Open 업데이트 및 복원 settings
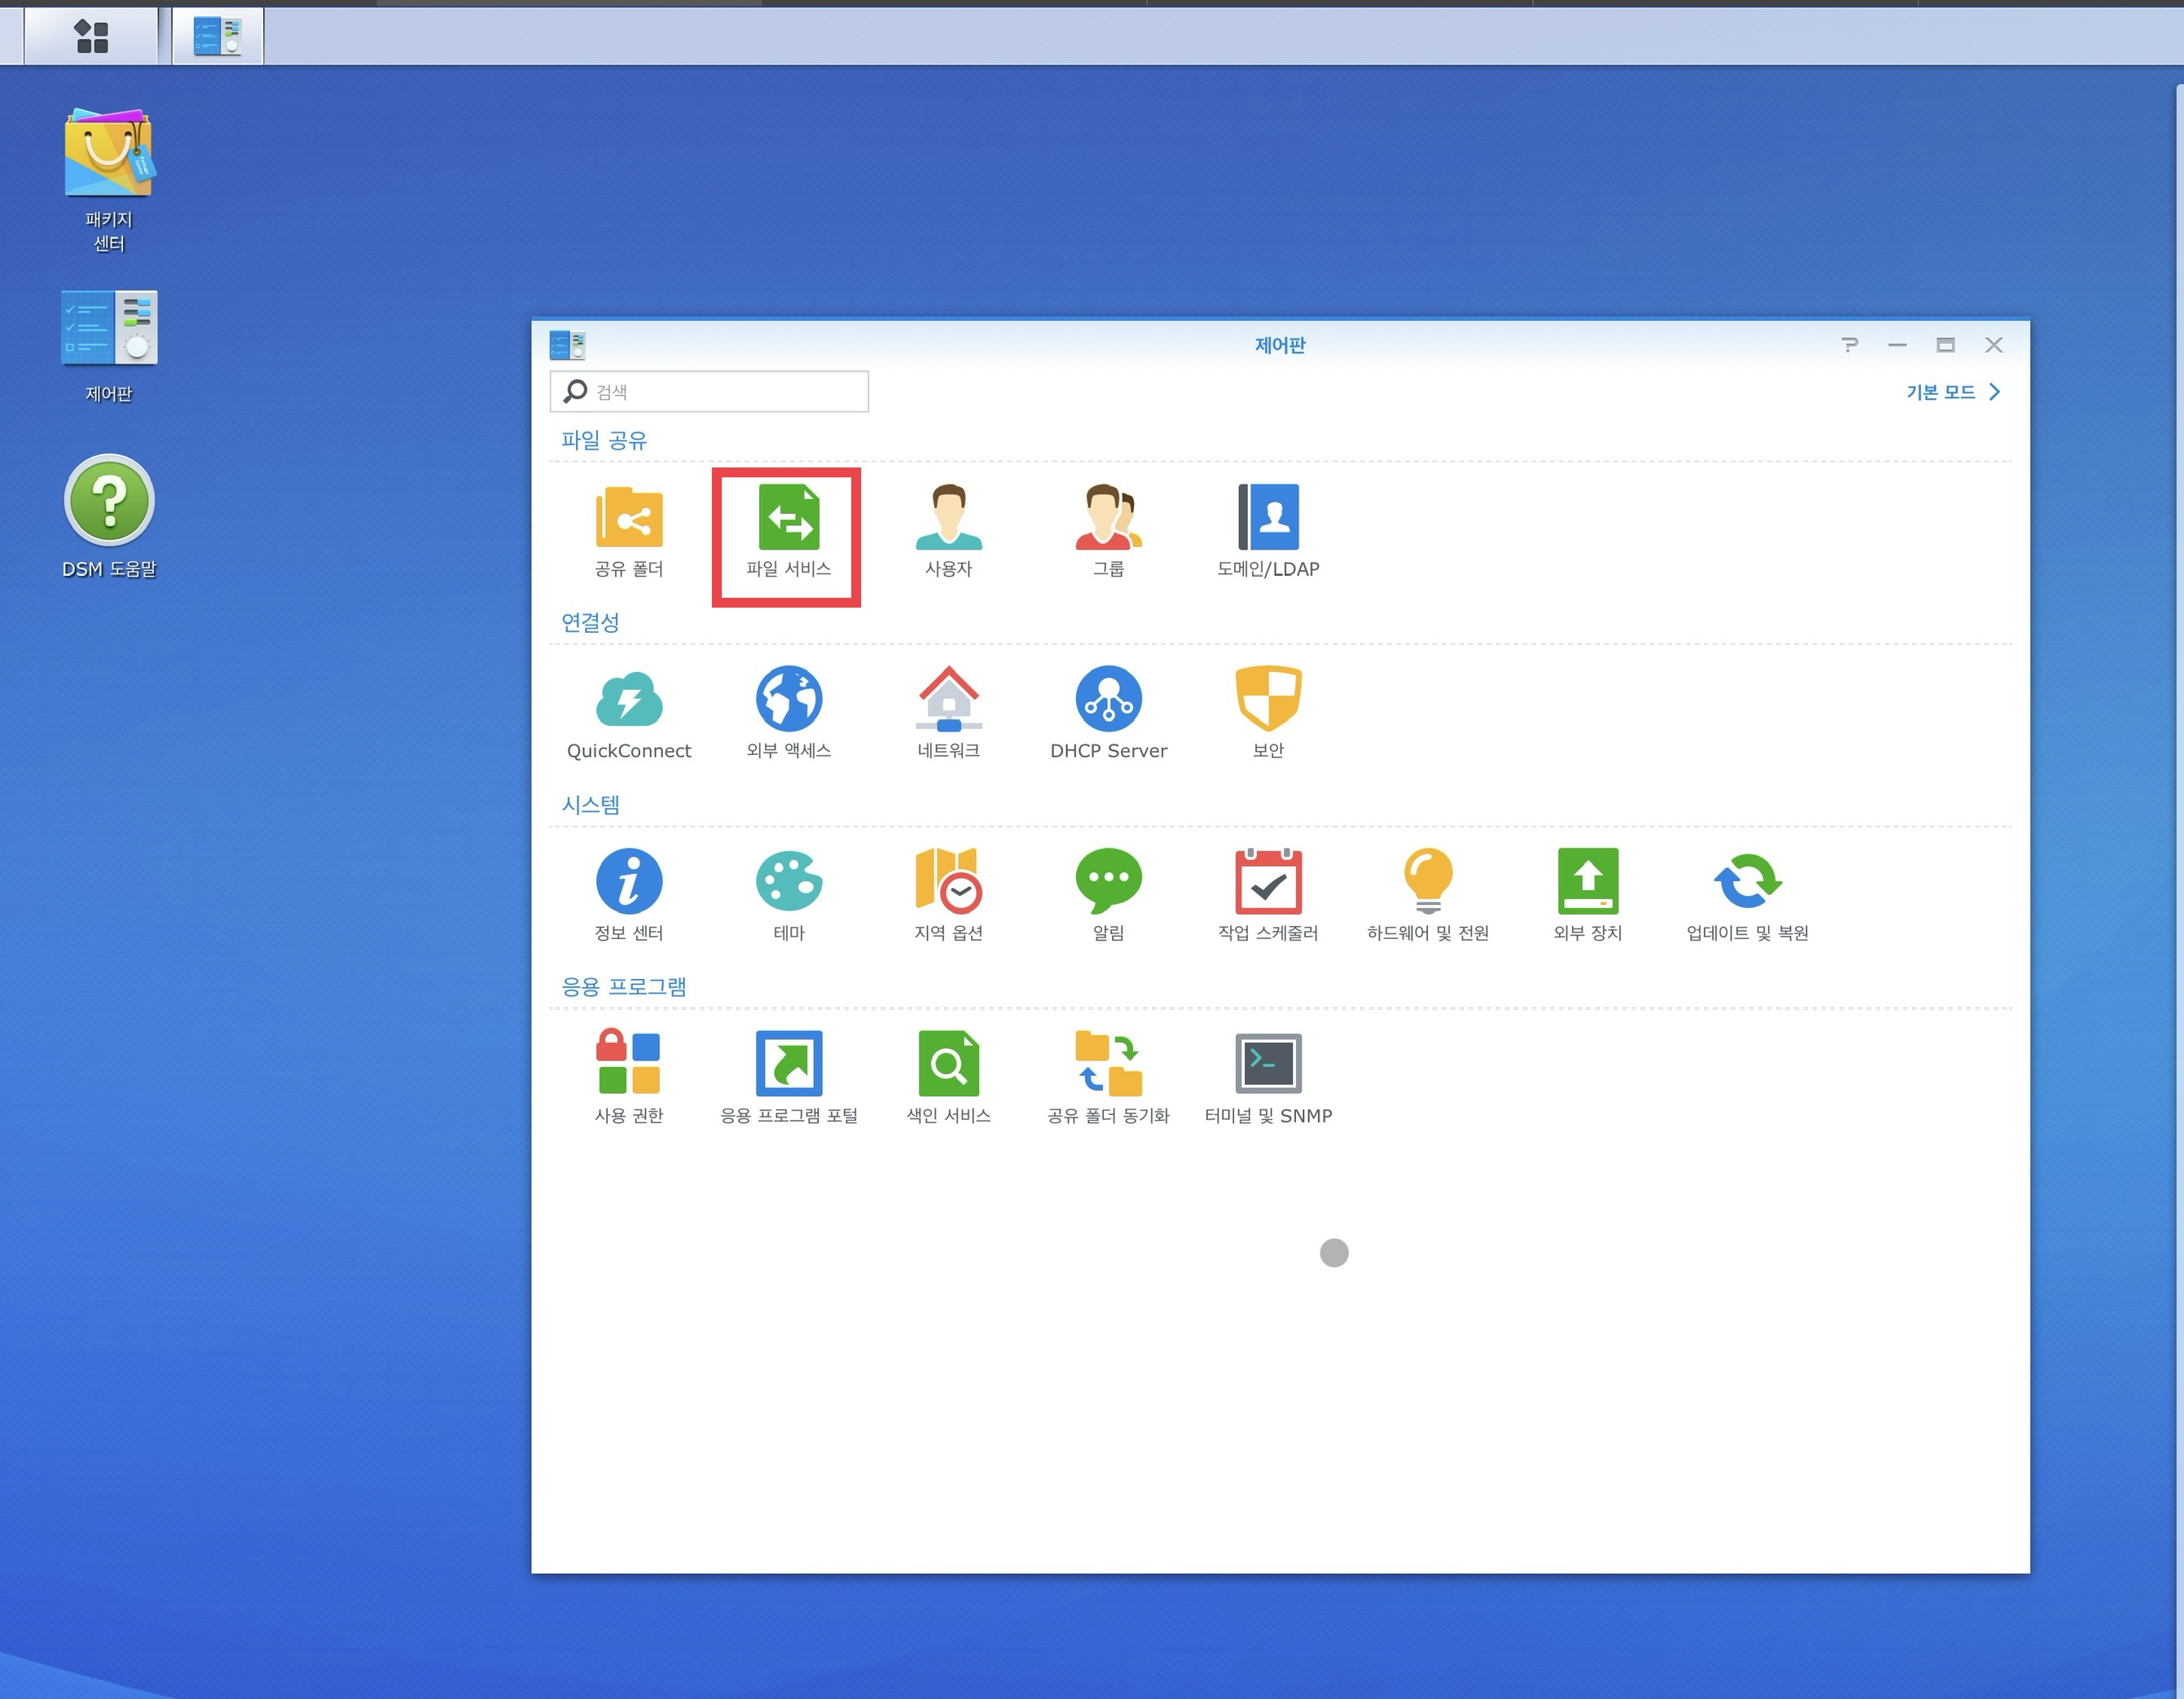 tap(1747, 896)
